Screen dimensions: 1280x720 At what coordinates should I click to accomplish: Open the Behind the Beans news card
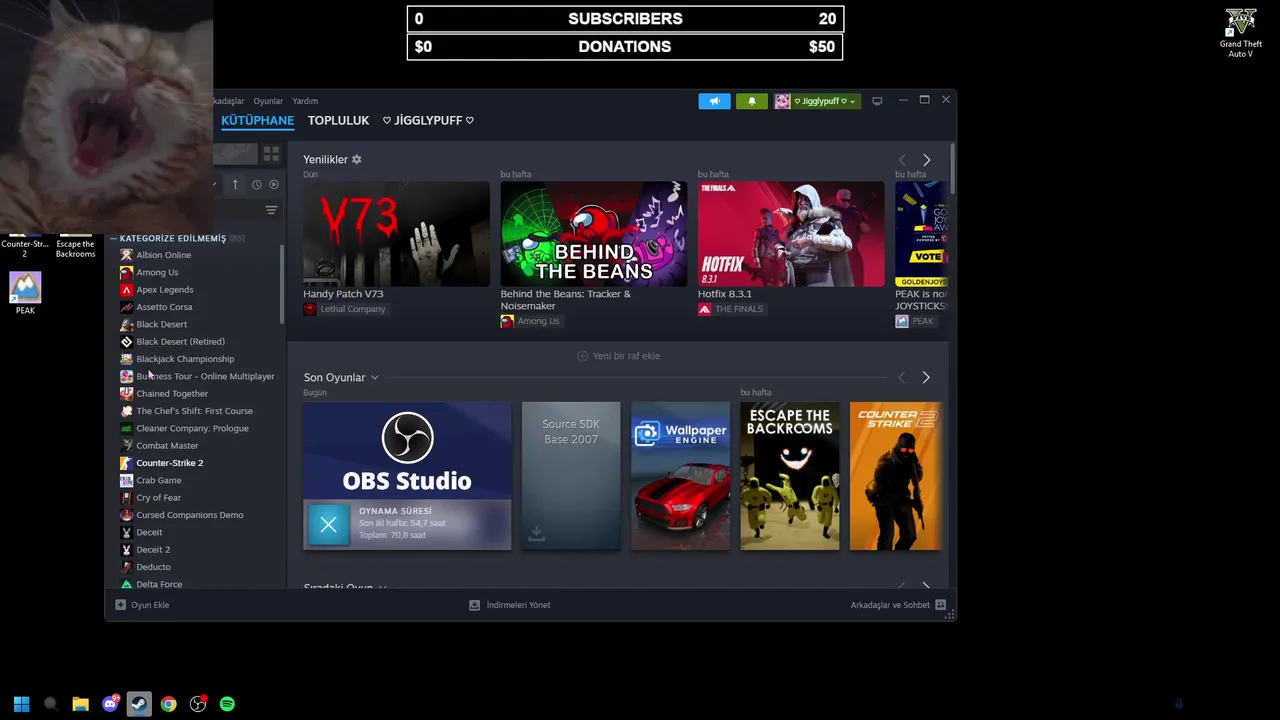[x=593, y=234]
